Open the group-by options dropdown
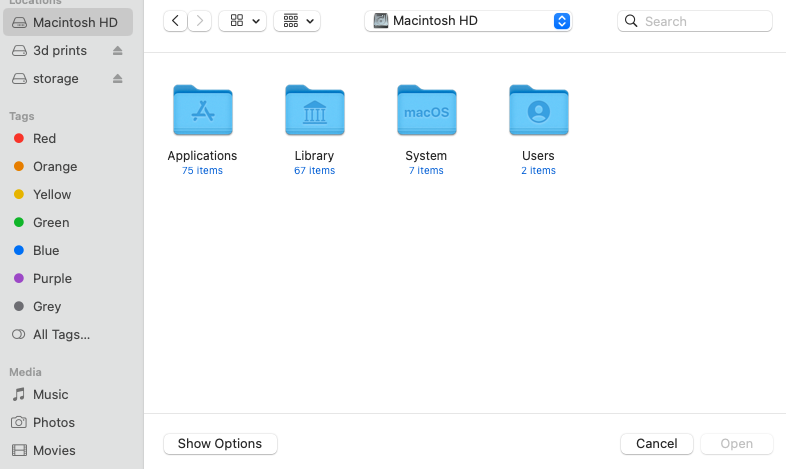786x469 pixels. click(x=297, y=21)
